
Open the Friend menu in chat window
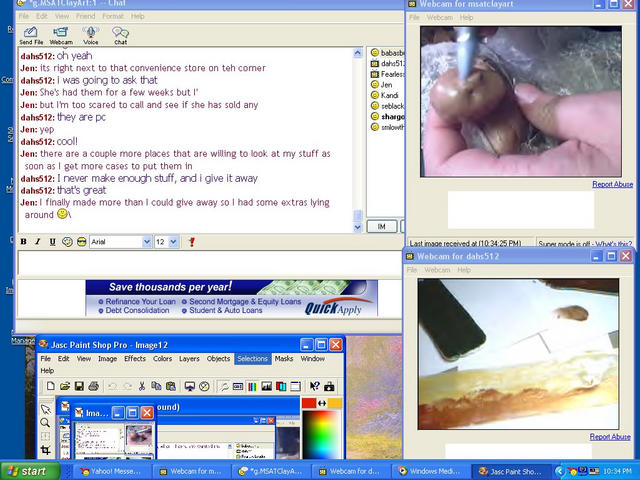click(85, 16)
